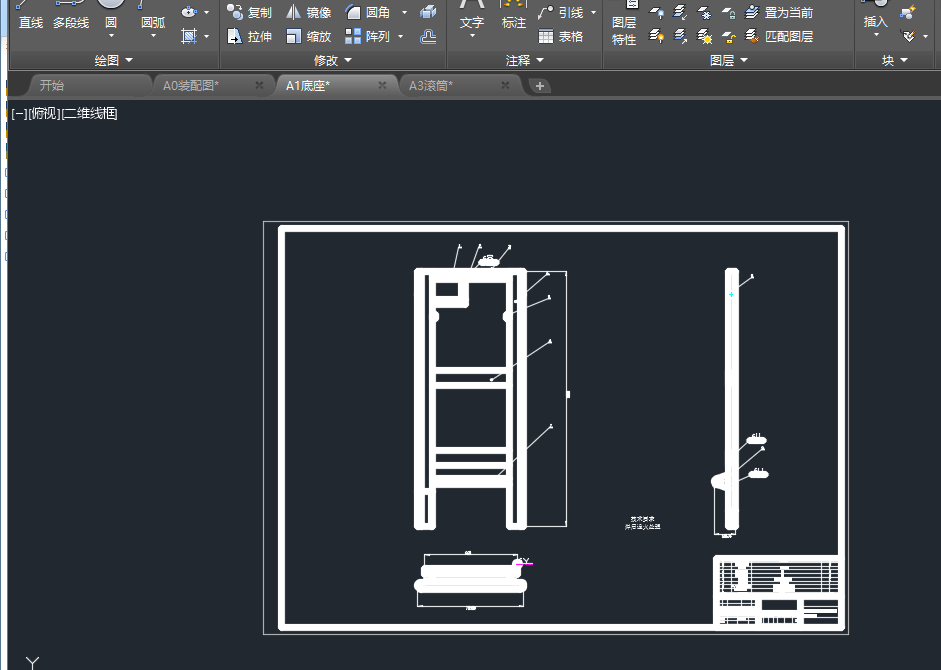Open the 插入 insert dropdown arrow
This screenshot has height=670, width=941.
pos(876,35)
